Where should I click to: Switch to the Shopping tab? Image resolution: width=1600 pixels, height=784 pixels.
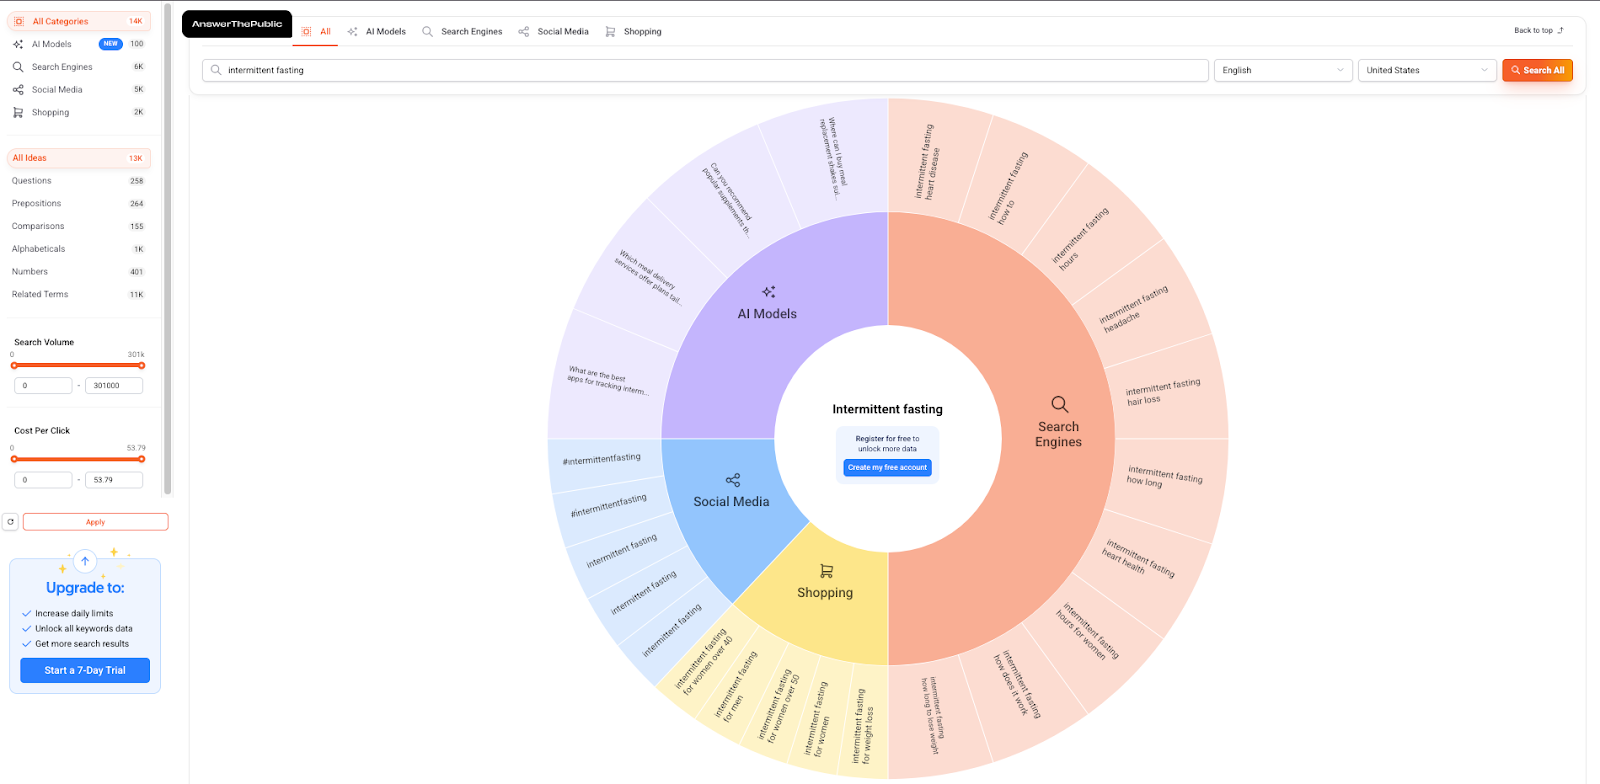click(633, 32)
